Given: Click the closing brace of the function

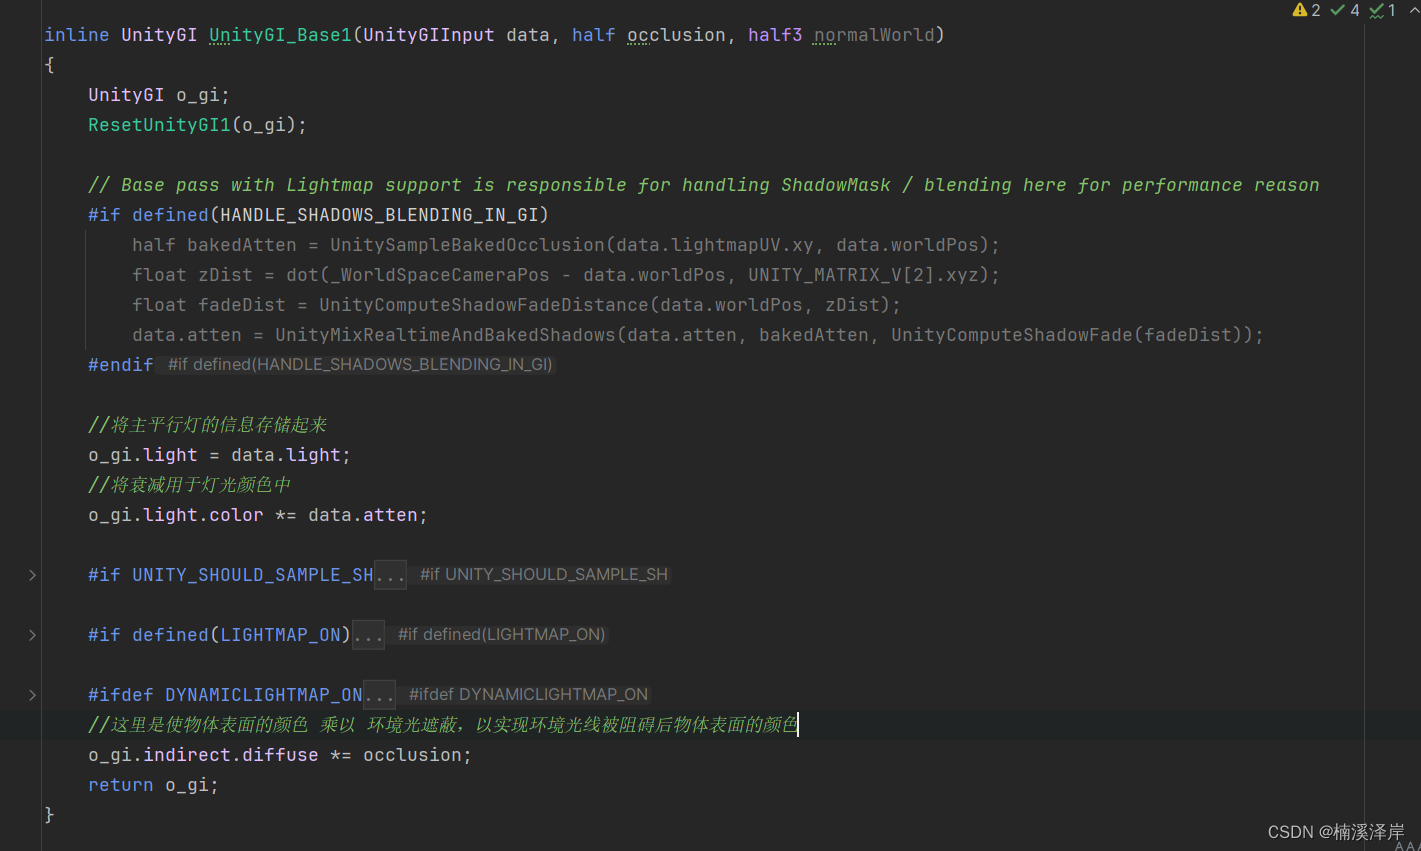Looking at the screenshot, I should pyautogui.click(x=49, y=815).
